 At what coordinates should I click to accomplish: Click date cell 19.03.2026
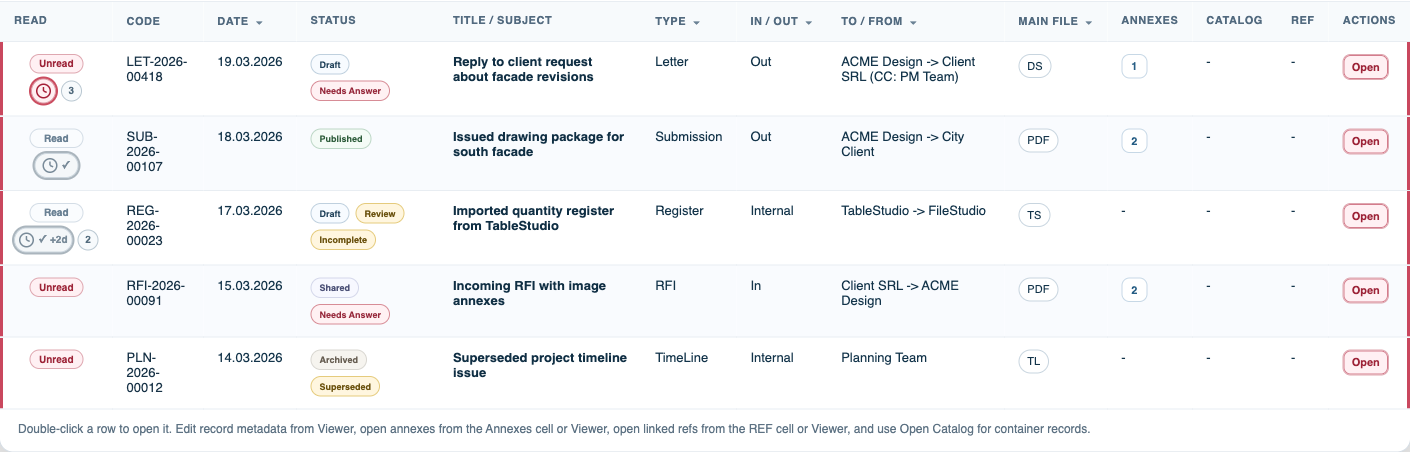click(250, 62)
